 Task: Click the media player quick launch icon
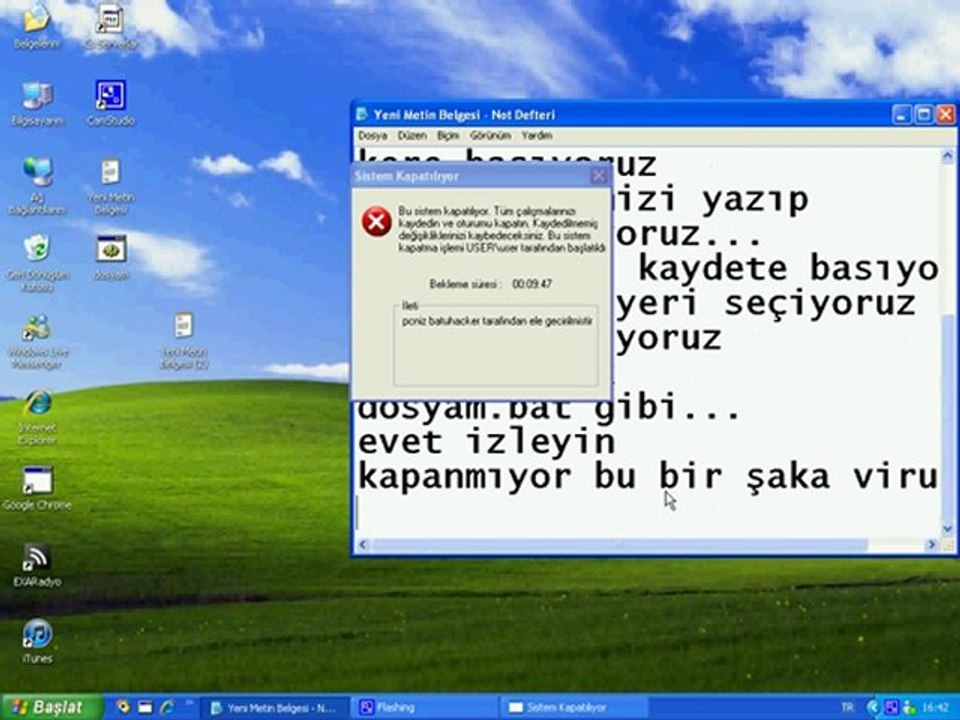123,707
